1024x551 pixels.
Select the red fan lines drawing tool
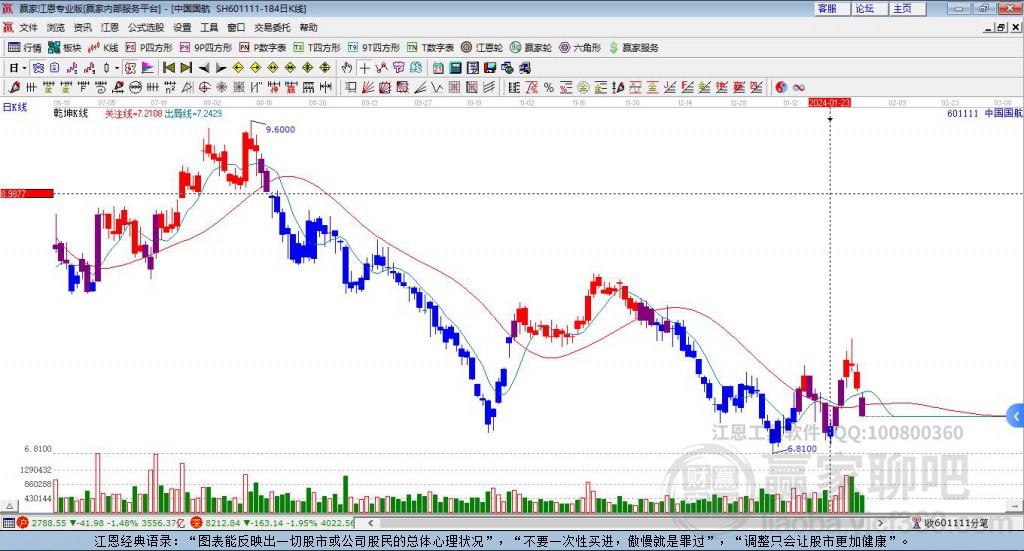pyautogui.click(x=368, y=87)
